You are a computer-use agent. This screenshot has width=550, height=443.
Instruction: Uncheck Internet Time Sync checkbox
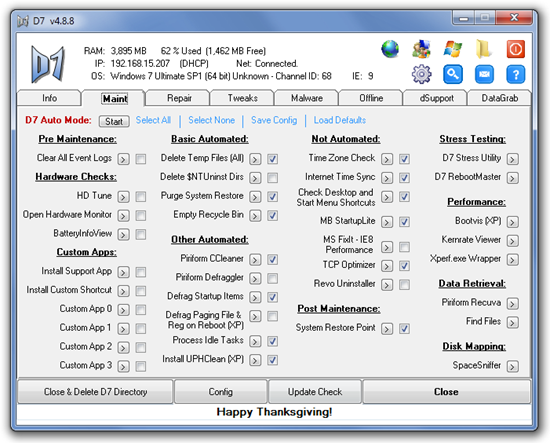[x=404, y=178]
